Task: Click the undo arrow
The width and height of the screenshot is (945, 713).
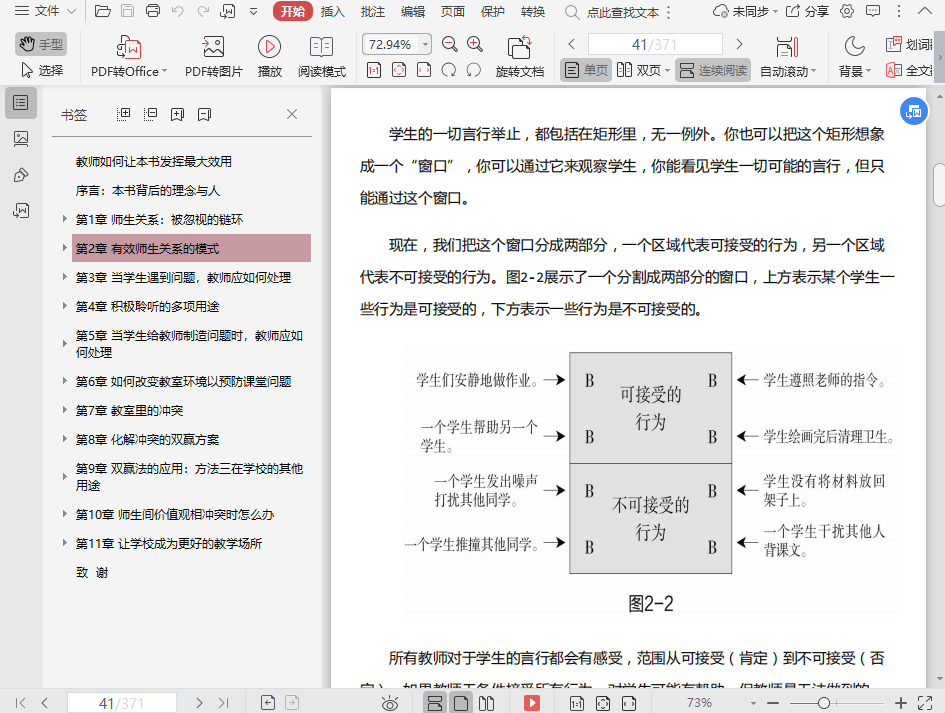Action: [177, 11]
